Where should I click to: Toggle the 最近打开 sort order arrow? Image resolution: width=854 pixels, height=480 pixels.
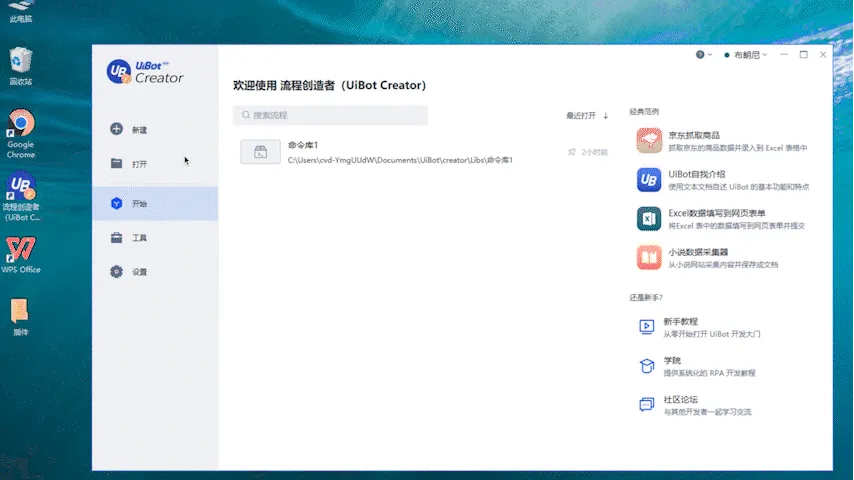point(606,116)
